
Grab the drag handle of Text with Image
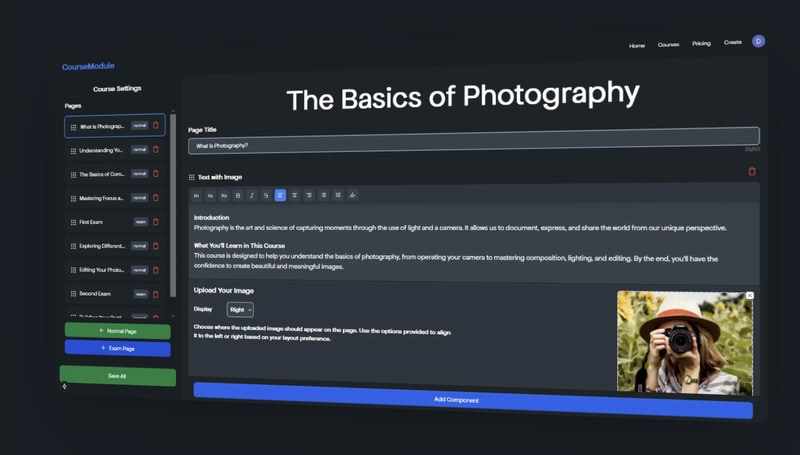pos(192,177)
